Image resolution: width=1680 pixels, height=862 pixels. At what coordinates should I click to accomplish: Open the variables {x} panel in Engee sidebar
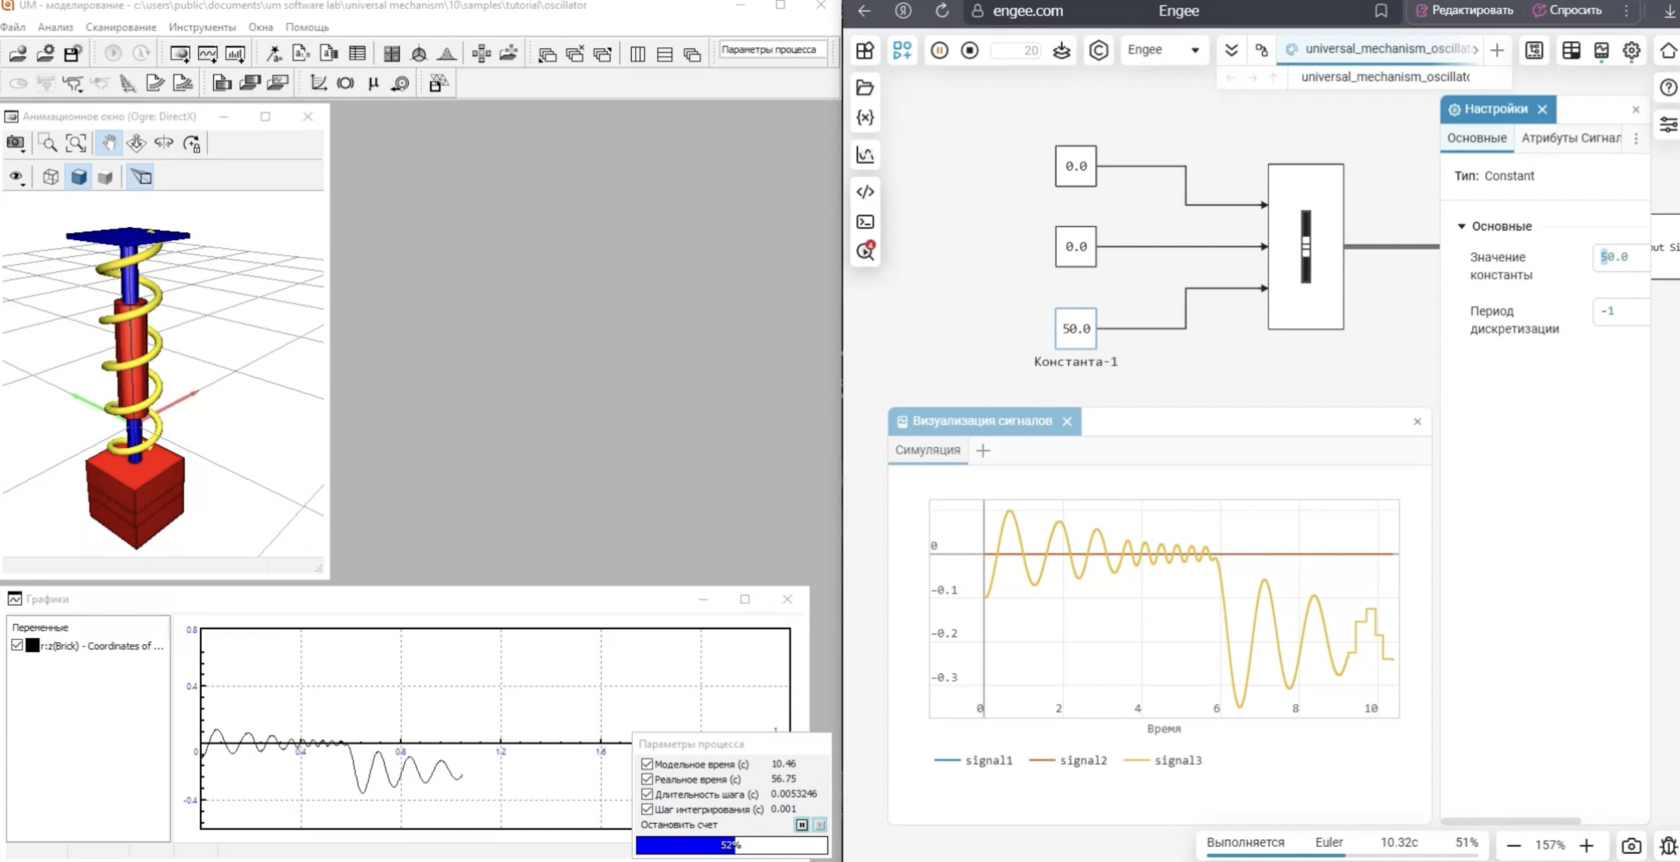(x=865, y=118)
